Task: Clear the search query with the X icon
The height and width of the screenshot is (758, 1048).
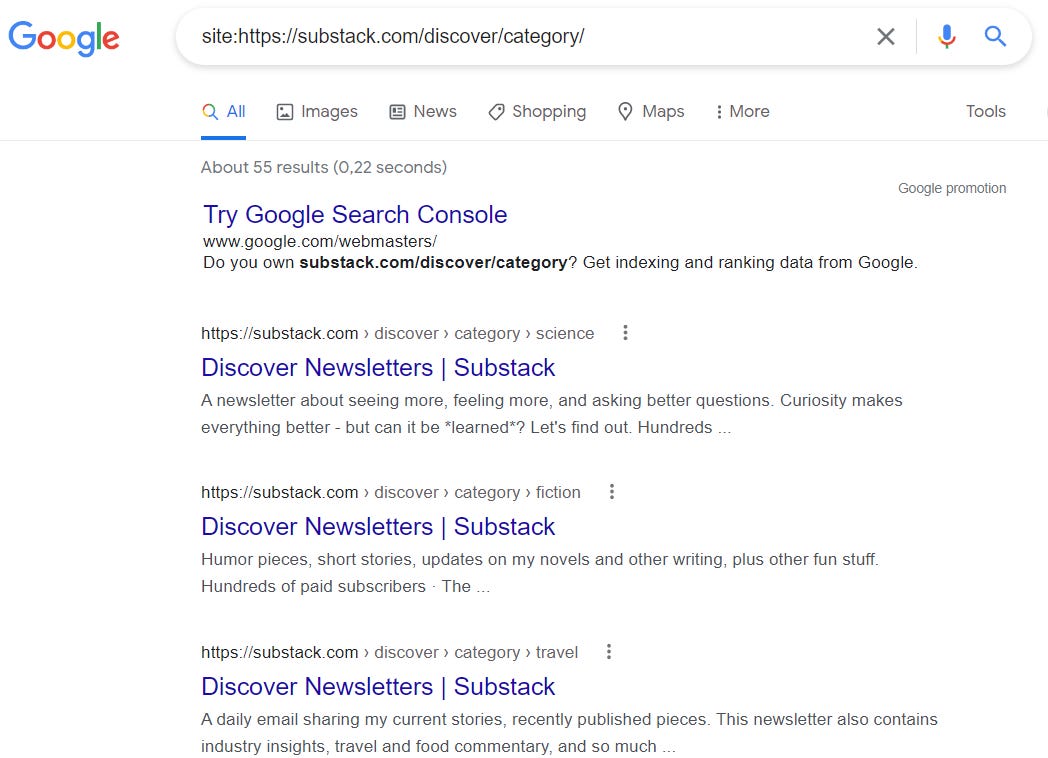Action: click(886, 36)
